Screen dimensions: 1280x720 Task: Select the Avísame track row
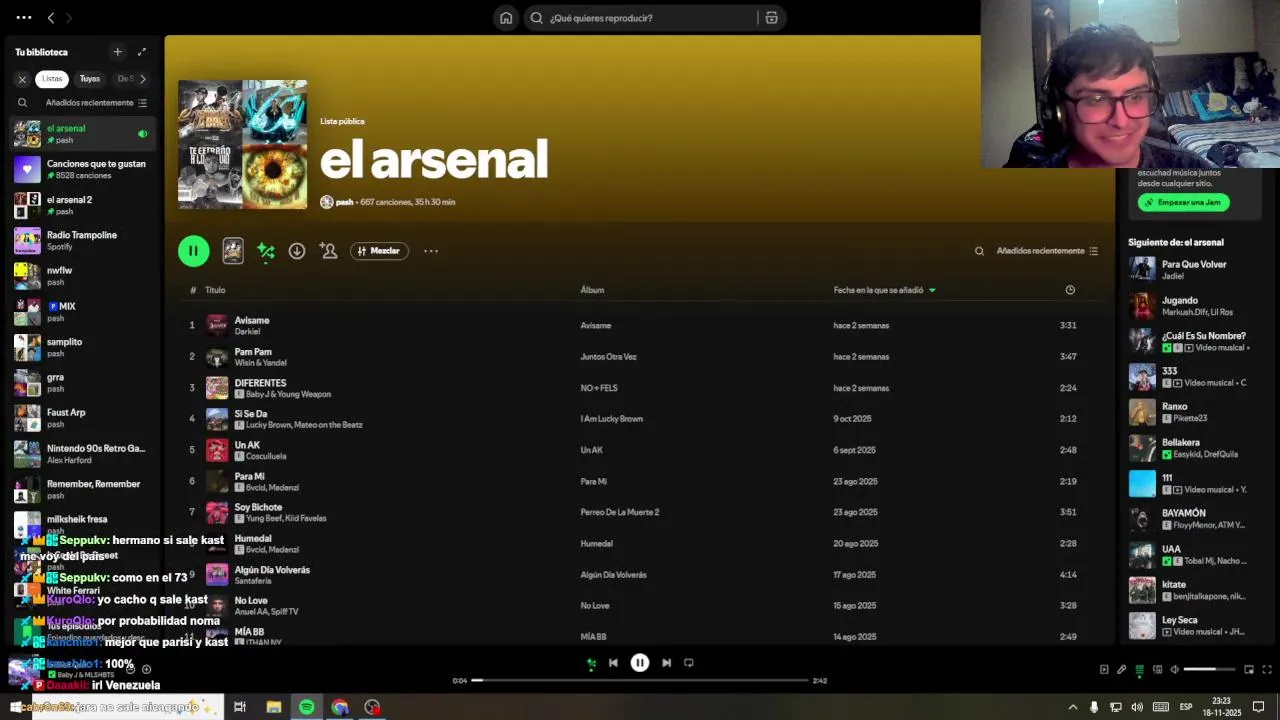640,325
